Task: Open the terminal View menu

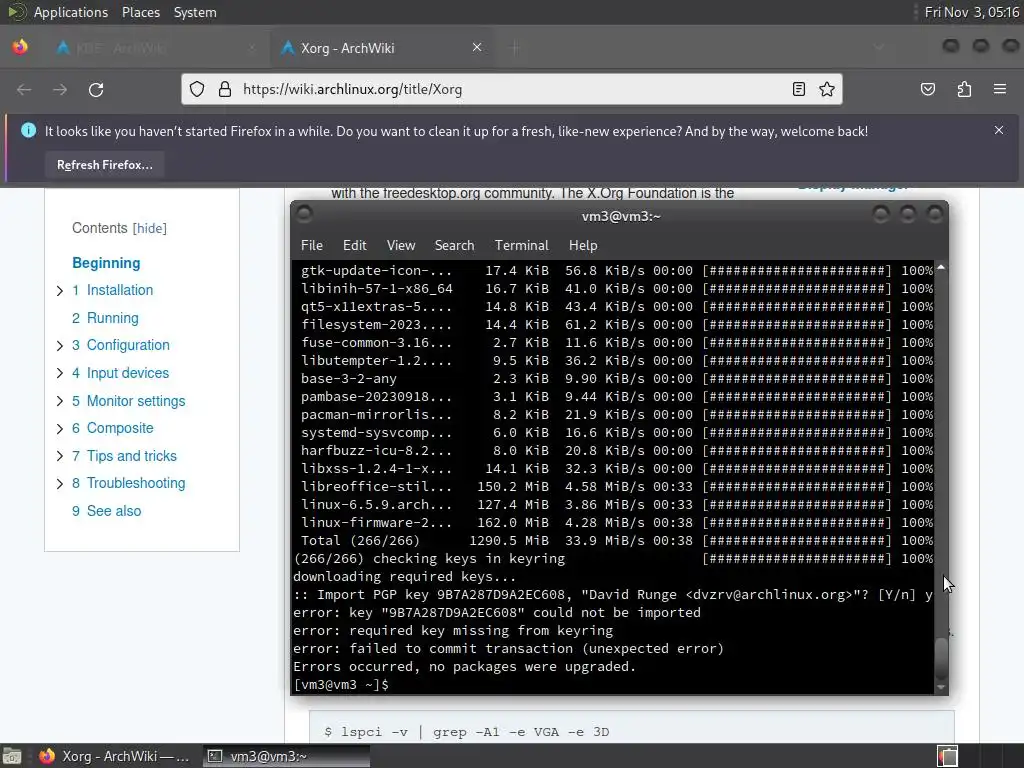Action: coord(400,246)
